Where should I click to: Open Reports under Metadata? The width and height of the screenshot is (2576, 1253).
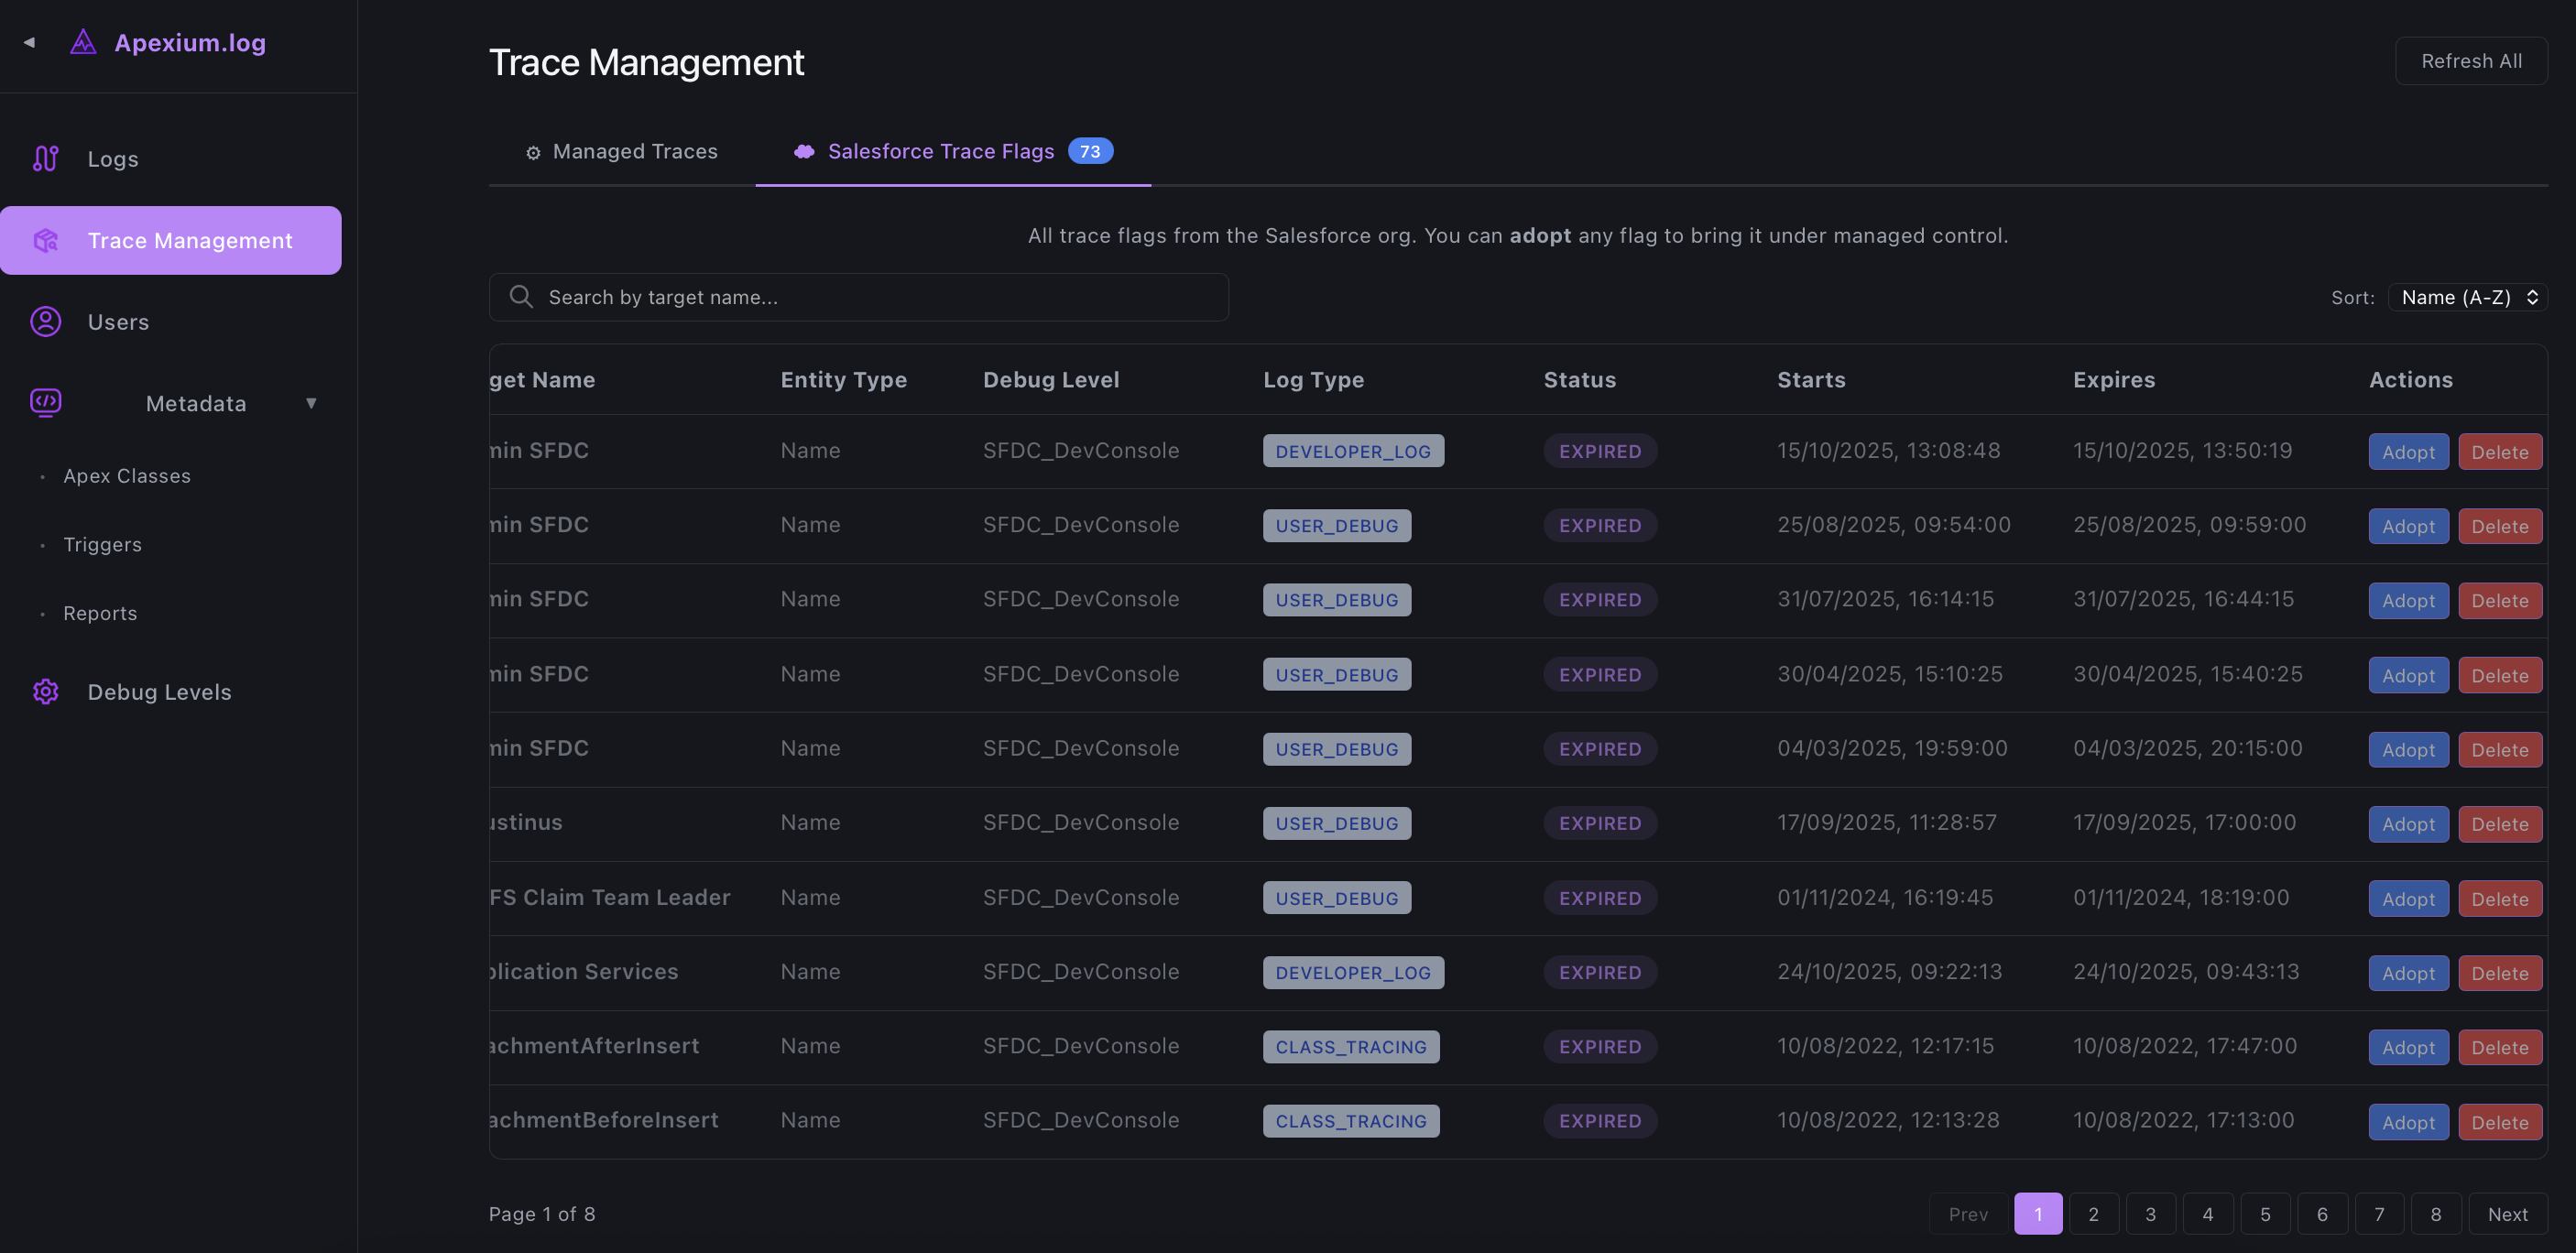(100, 613)
